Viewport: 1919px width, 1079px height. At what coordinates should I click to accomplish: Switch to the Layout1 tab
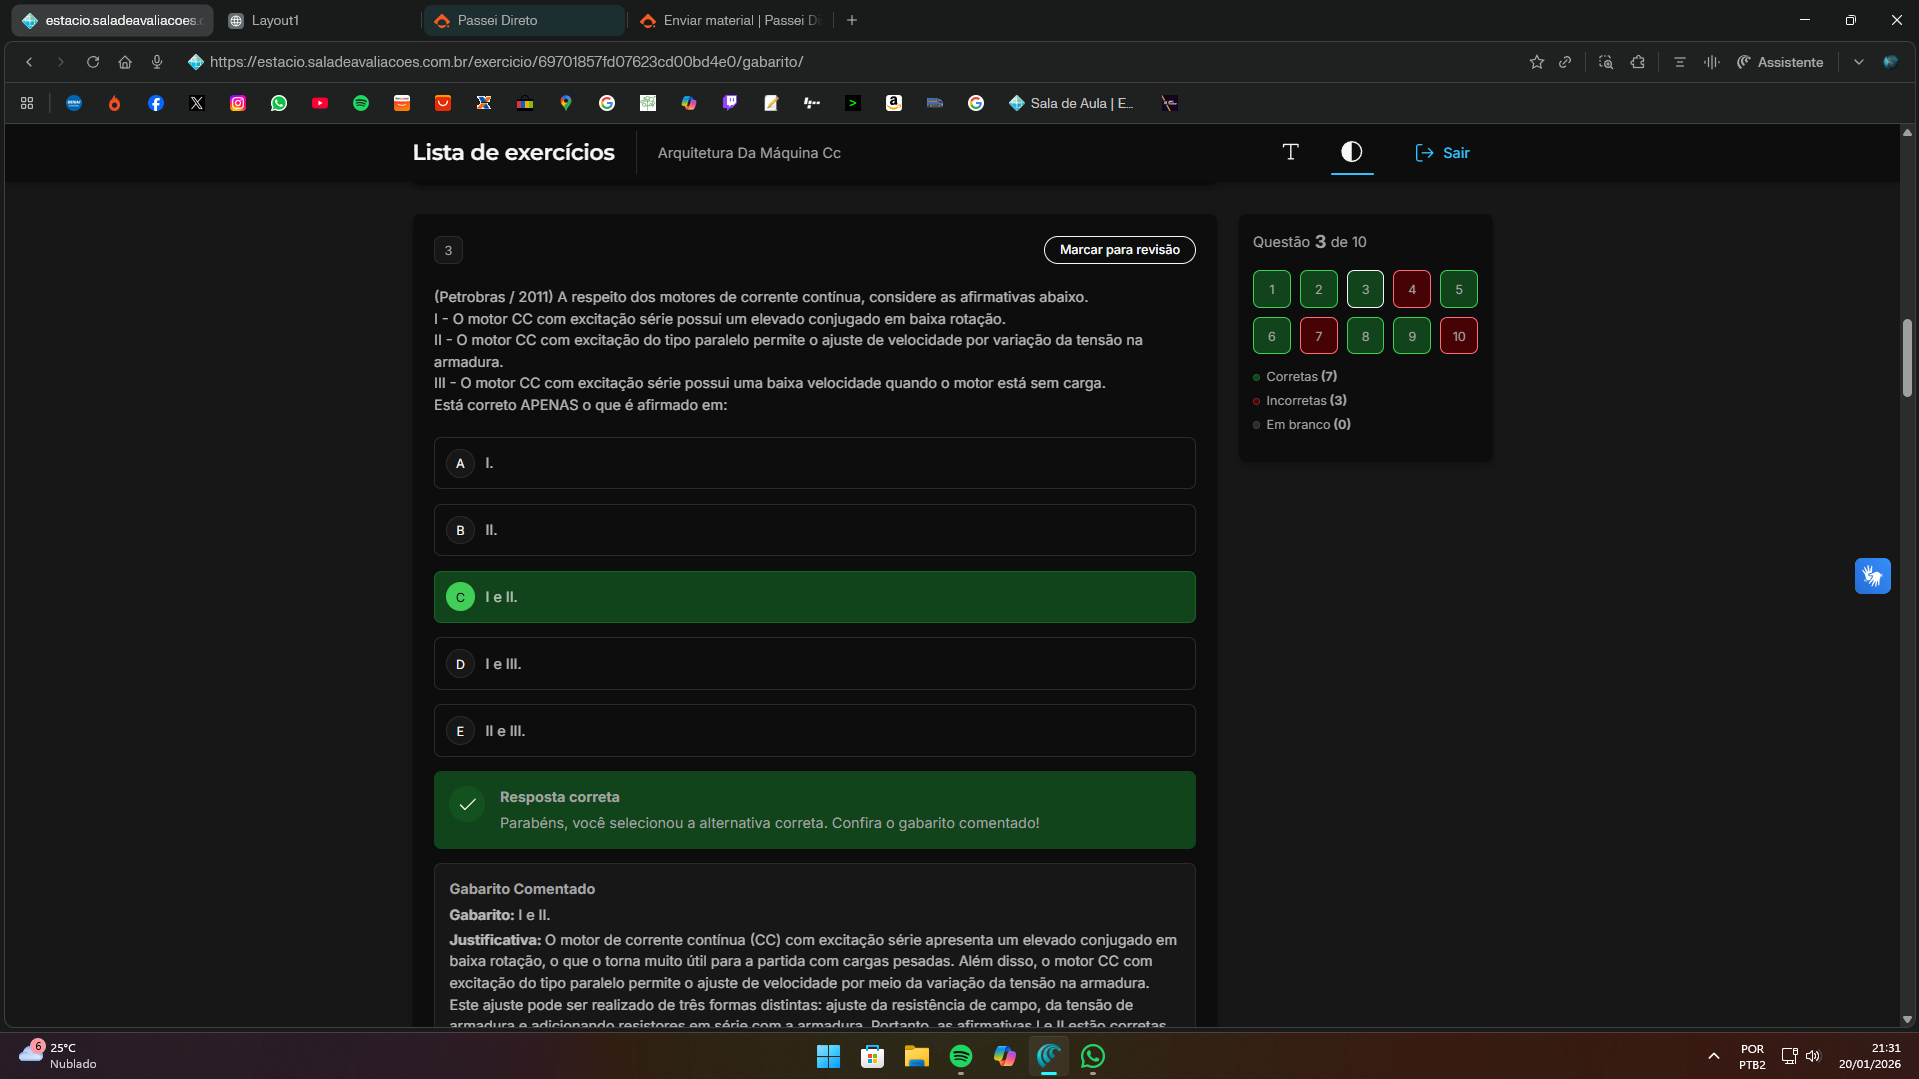click(318, 20)
